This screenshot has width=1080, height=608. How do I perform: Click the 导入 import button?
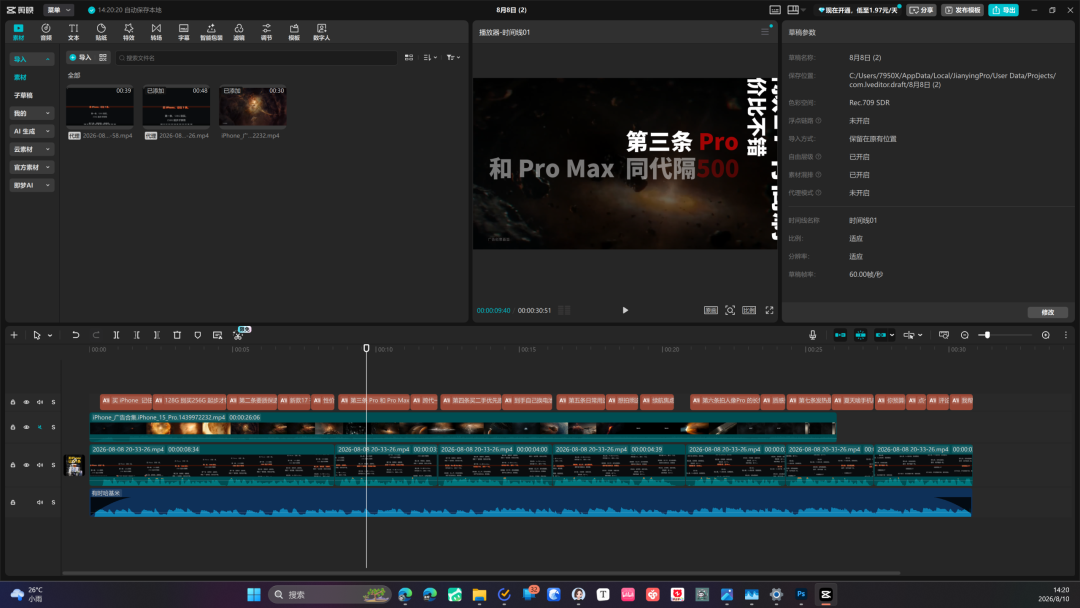click(81, 57)
